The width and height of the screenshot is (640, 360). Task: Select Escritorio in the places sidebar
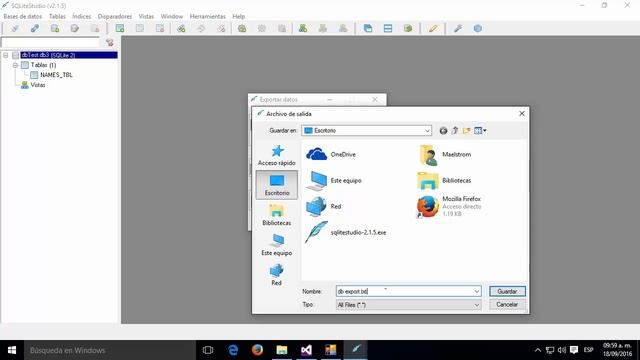click(277, 185)
